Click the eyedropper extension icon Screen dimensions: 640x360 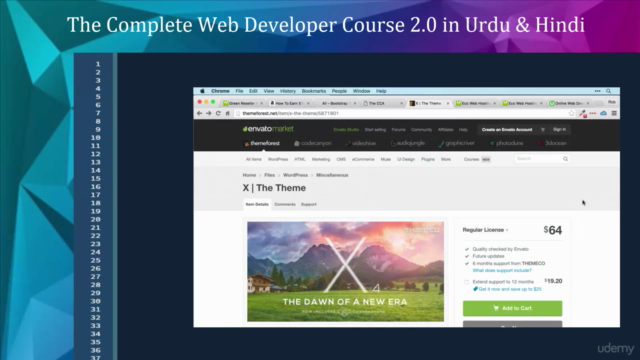tap(583, 114)
